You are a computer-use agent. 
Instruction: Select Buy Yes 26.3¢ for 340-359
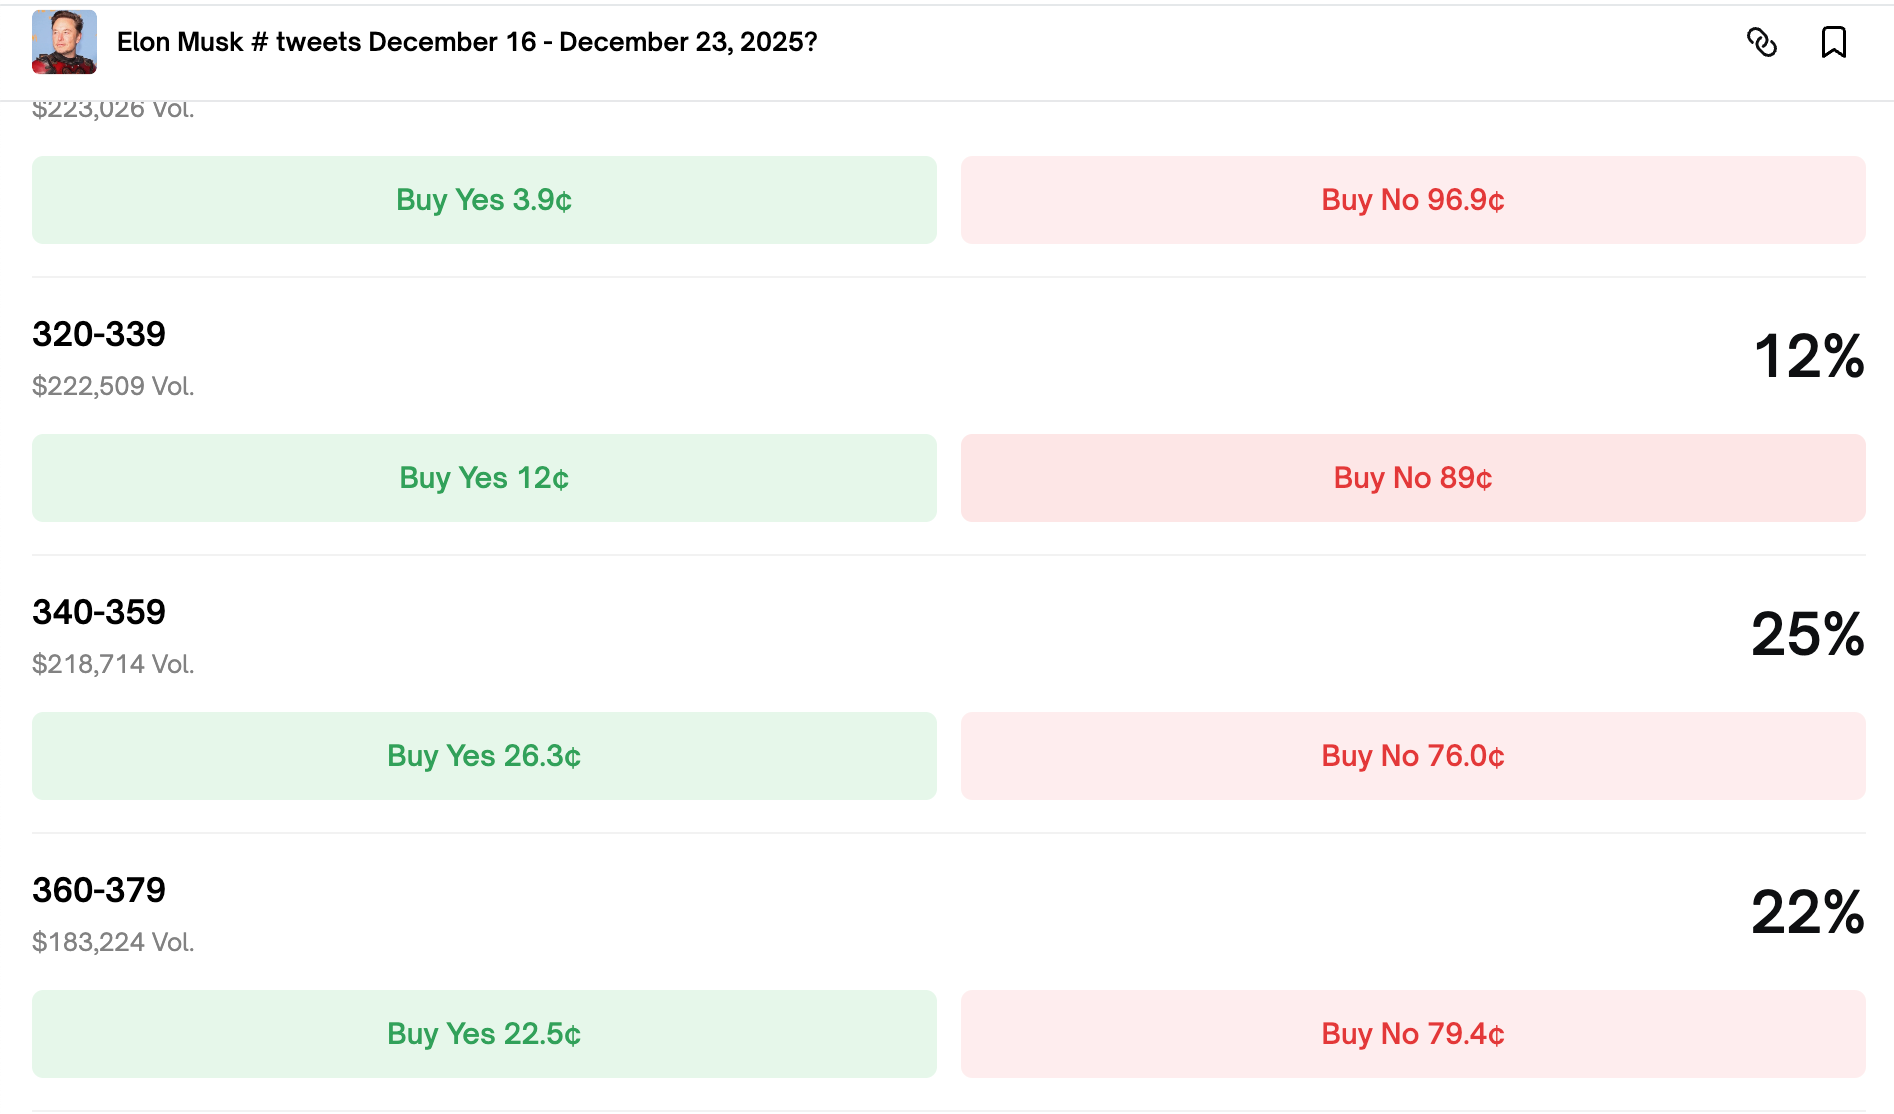484,756
